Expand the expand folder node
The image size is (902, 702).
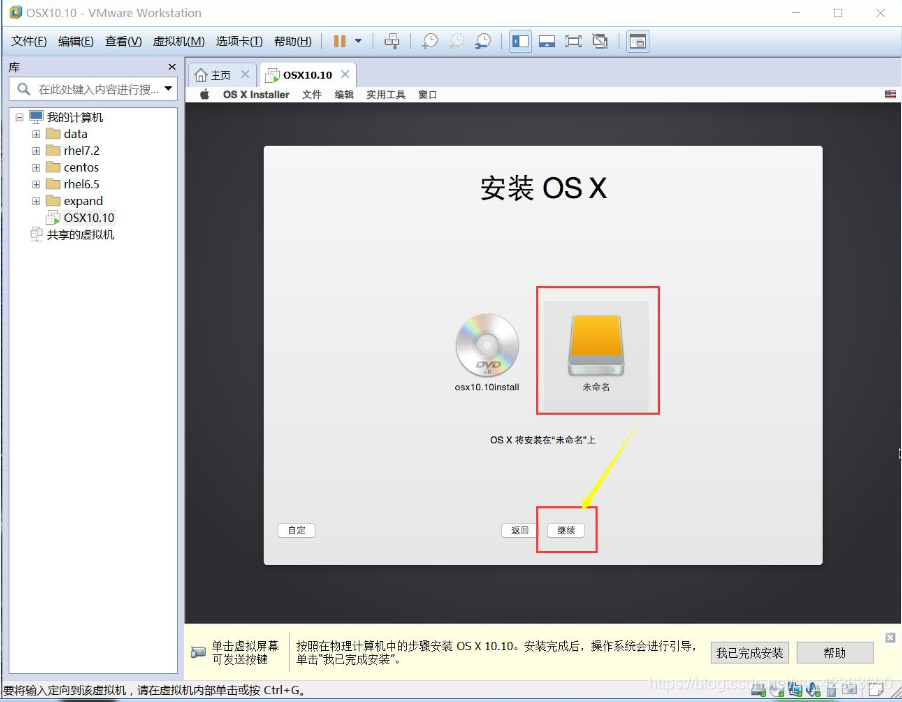[36, 201]
